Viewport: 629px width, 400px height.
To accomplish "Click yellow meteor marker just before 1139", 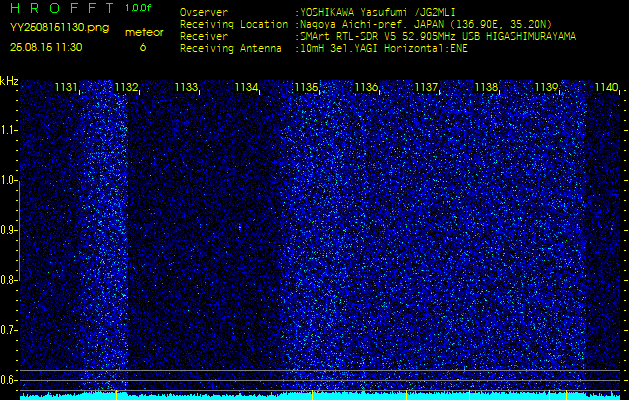I will point(549,395).
